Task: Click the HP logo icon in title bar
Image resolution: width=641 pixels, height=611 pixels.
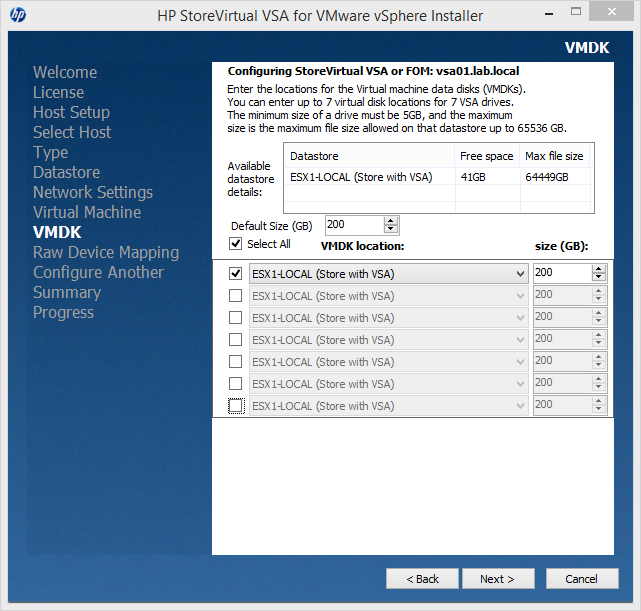Action: coord(18,15)
